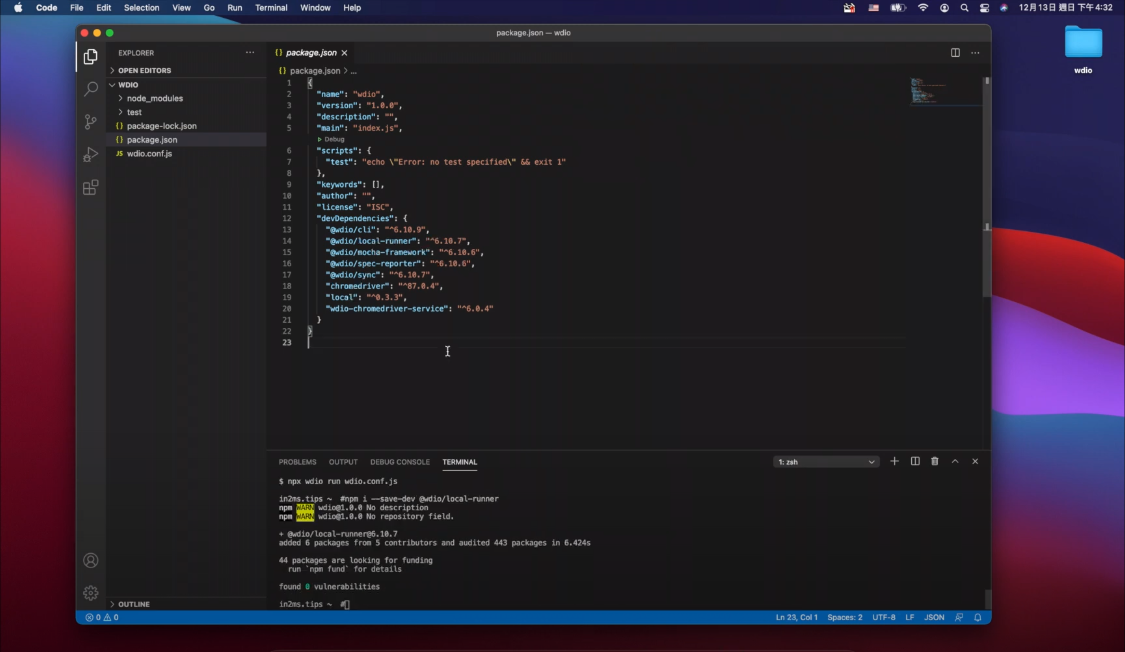The width and height of the screenshot is (1125, 652).
Task: Split the editor to the right
Action: pyautogui.click(x=955, y=52)
